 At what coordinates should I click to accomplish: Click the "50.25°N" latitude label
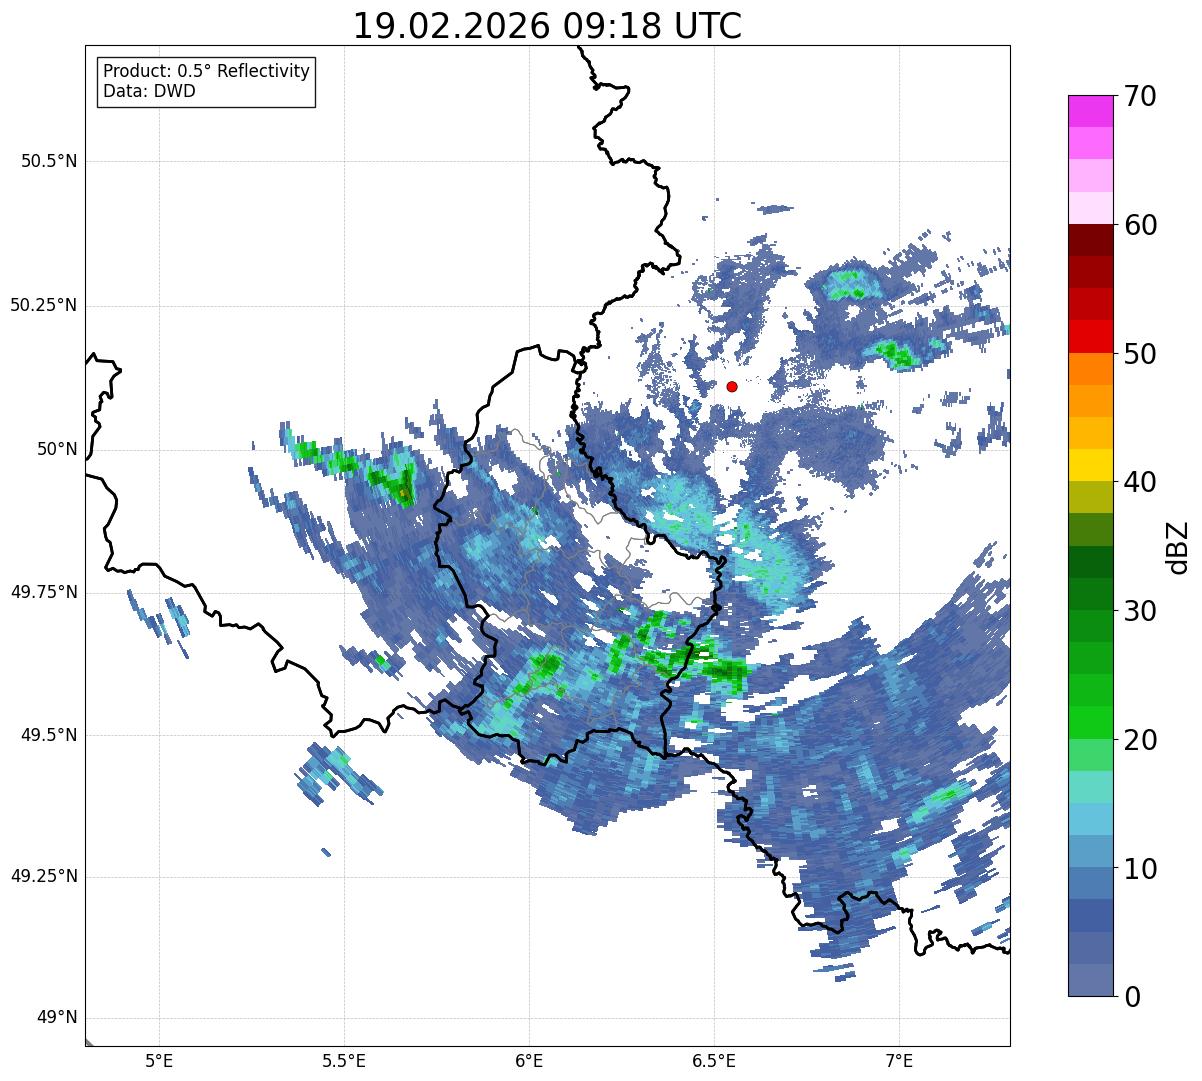click(44, 305)
